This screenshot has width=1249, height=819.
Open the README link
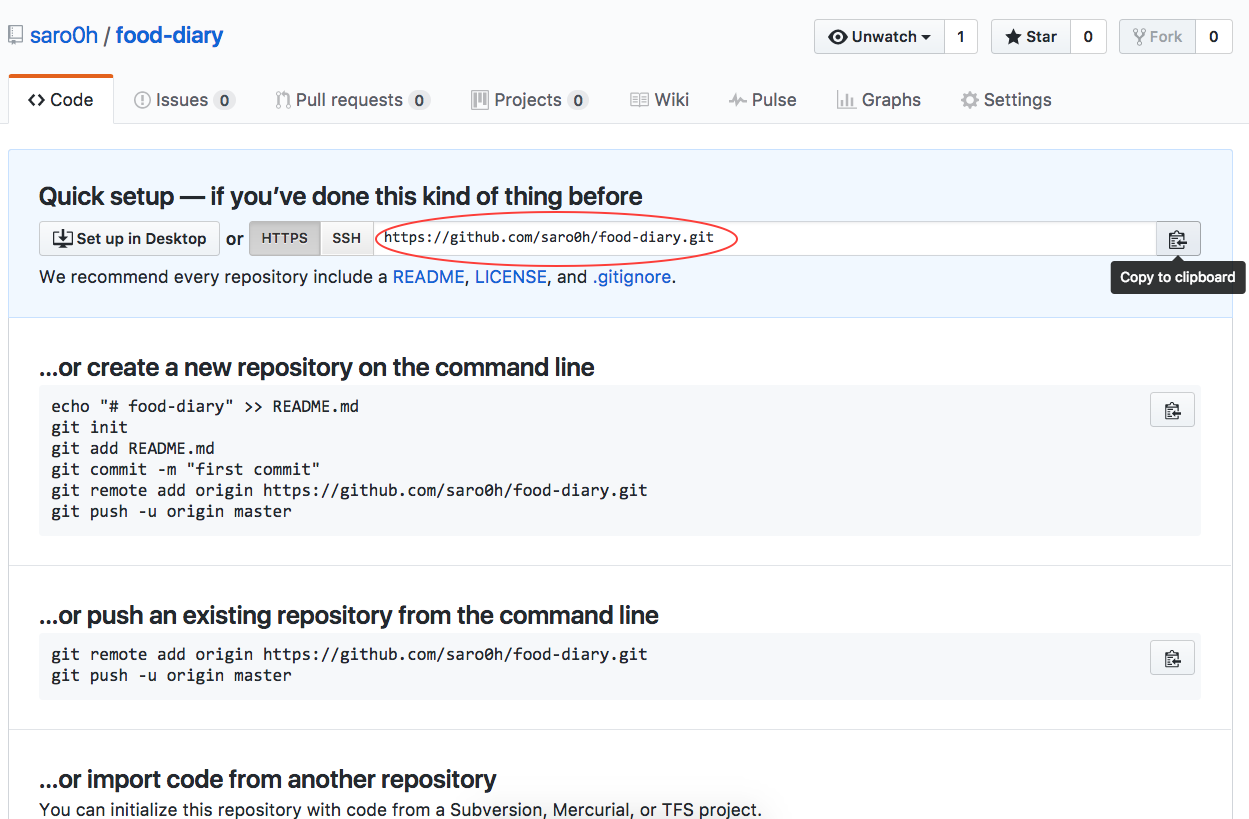pyautogui.click(x=428, y=277)
